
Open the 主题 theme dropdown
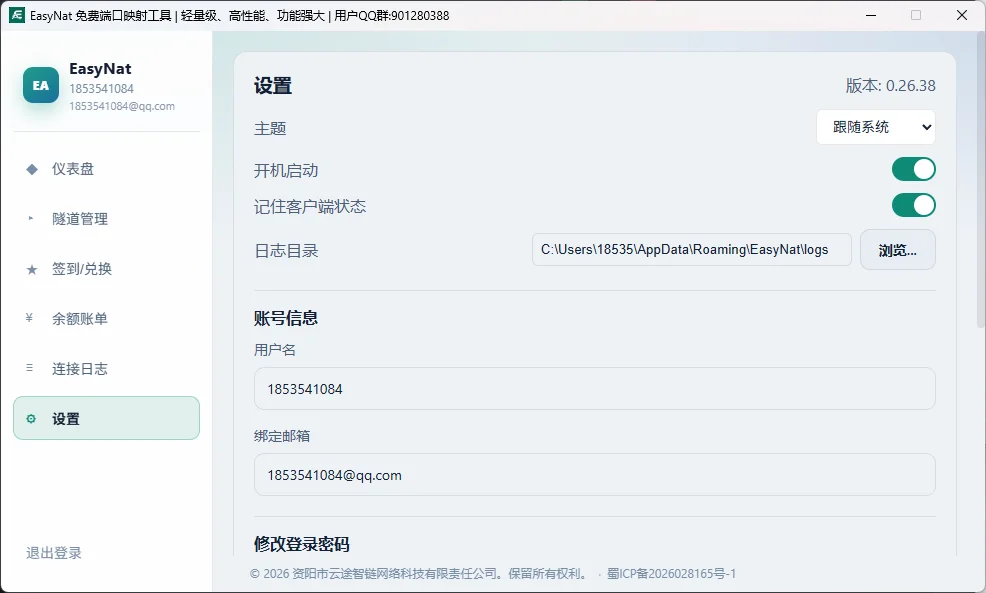tap(875, 127)
